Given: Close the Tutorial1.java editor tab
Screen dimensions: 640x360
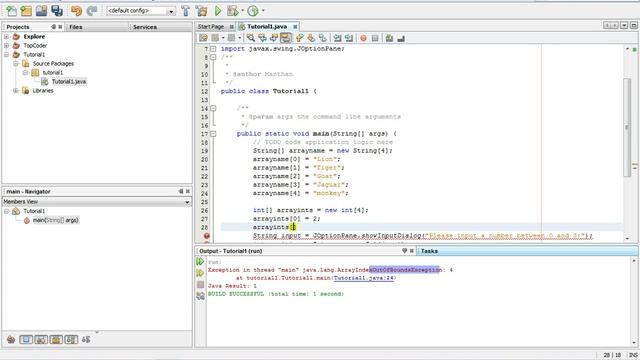Looking at the screenshot, I should 295,27.
